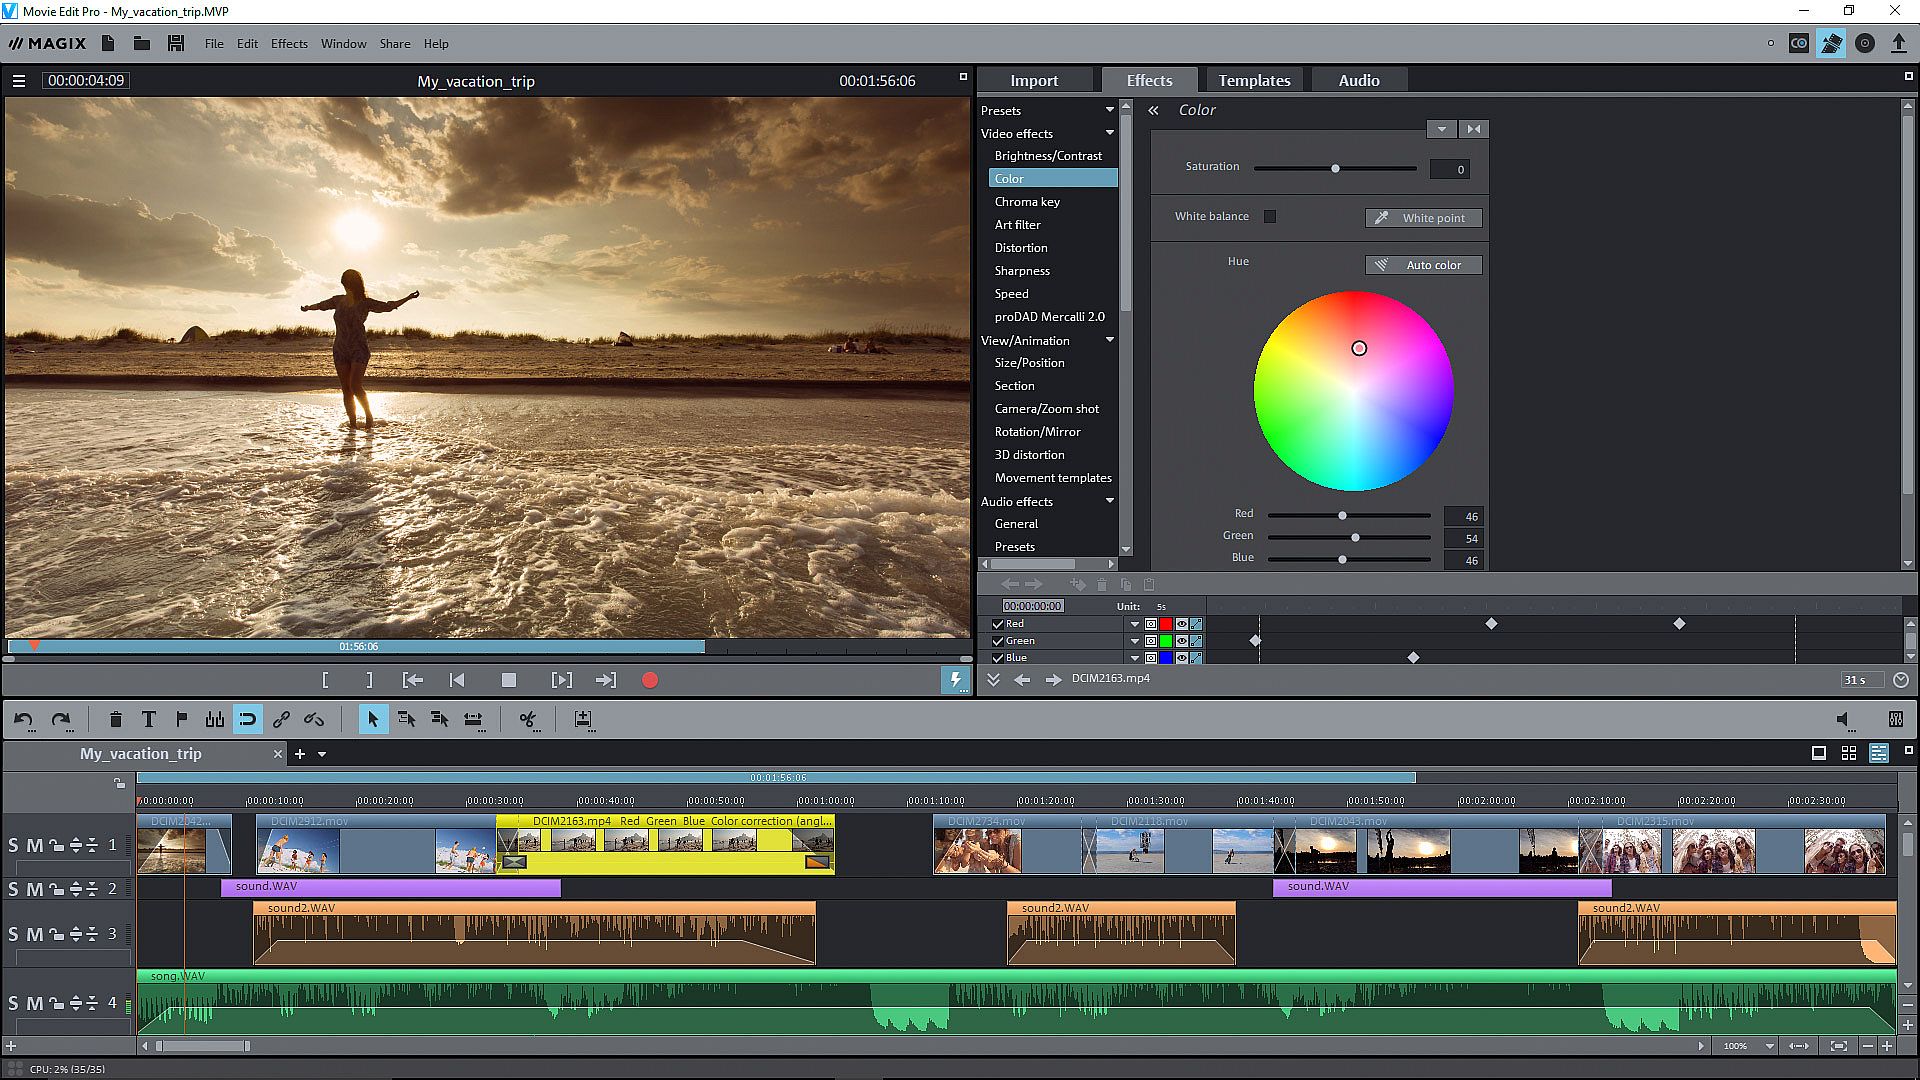
Task: Click the delete trash can icon
Action: click(115, 719)
